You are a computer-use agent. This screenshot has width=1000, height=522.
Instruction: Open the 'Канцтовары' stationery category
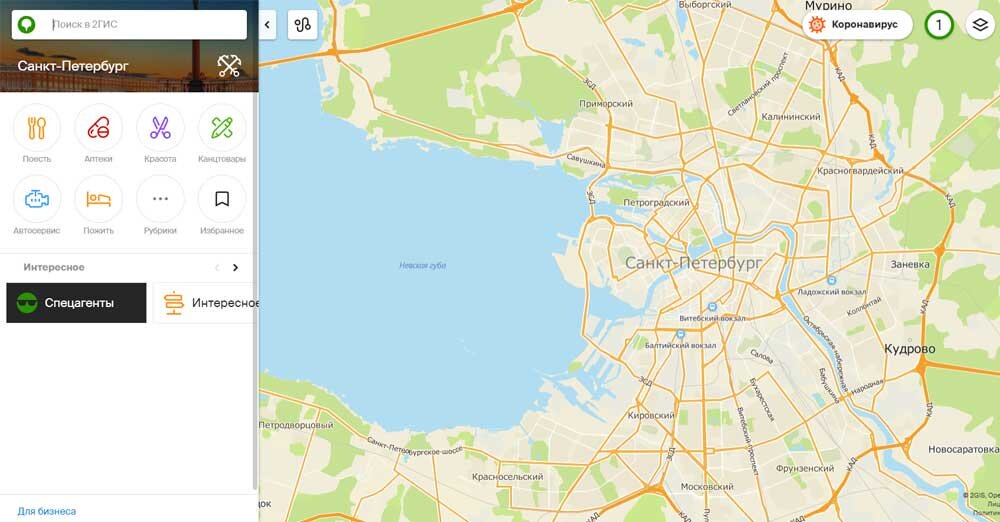[x=222, y=134]
